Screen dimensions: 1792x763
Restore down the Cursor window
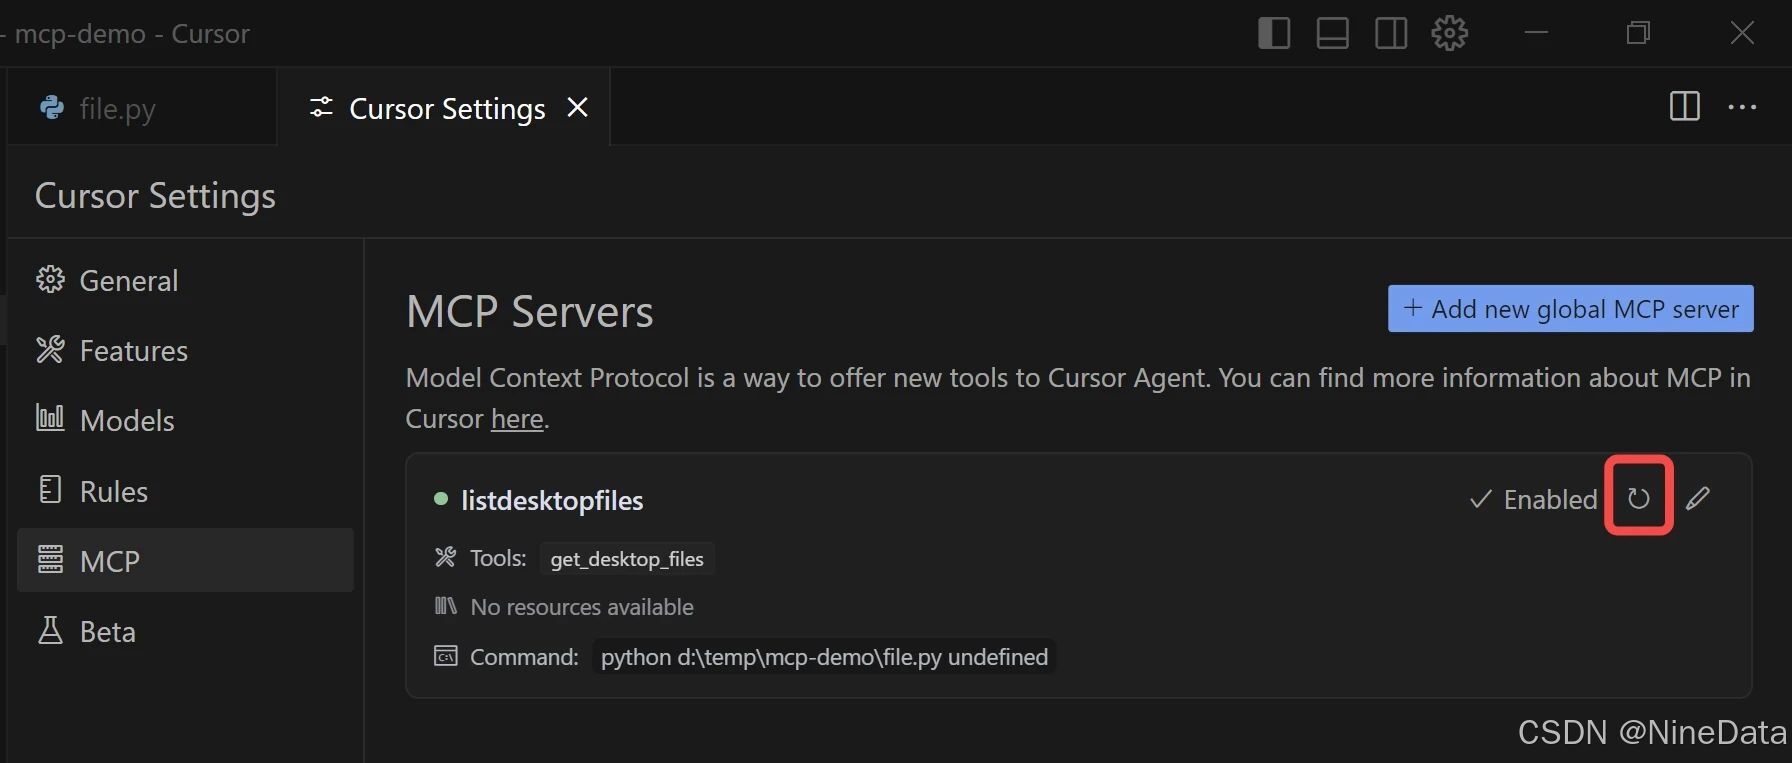[1638, 33]
